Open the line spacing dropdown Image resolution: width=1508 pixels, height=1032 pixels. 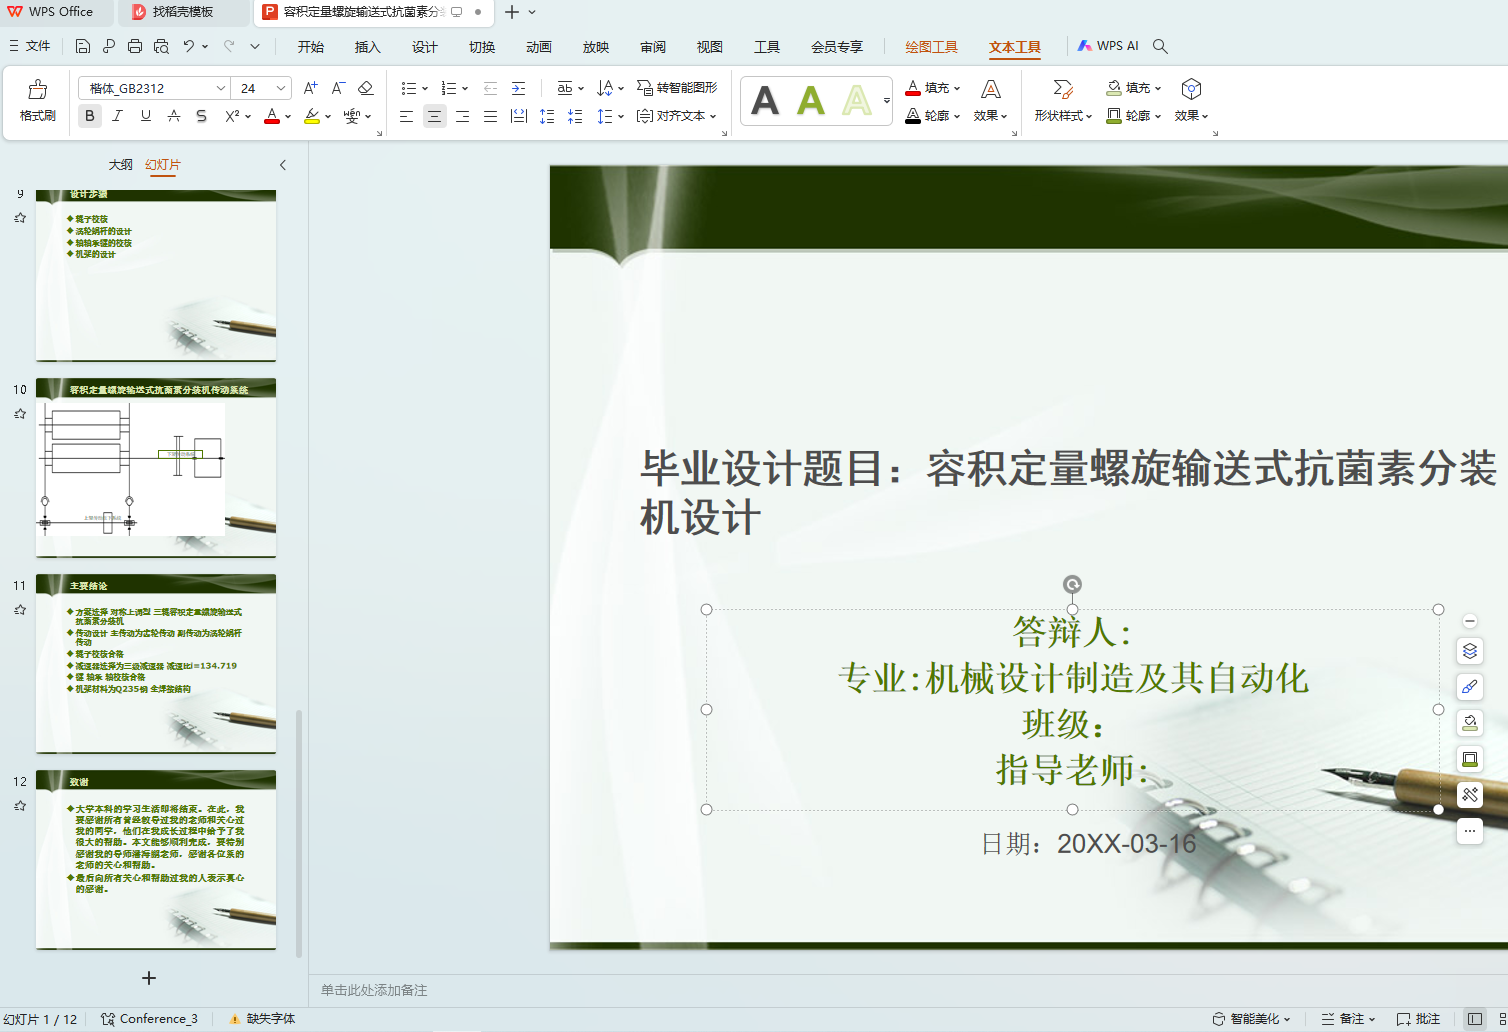click(x=609, y=116)
